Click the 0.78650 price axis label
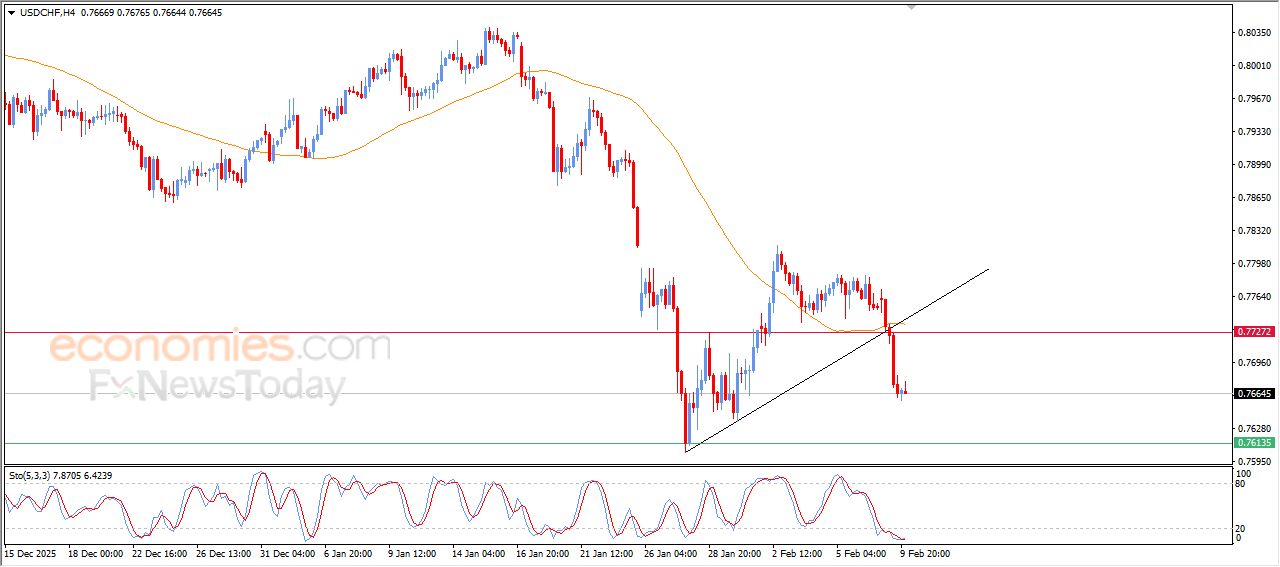 1254,198
